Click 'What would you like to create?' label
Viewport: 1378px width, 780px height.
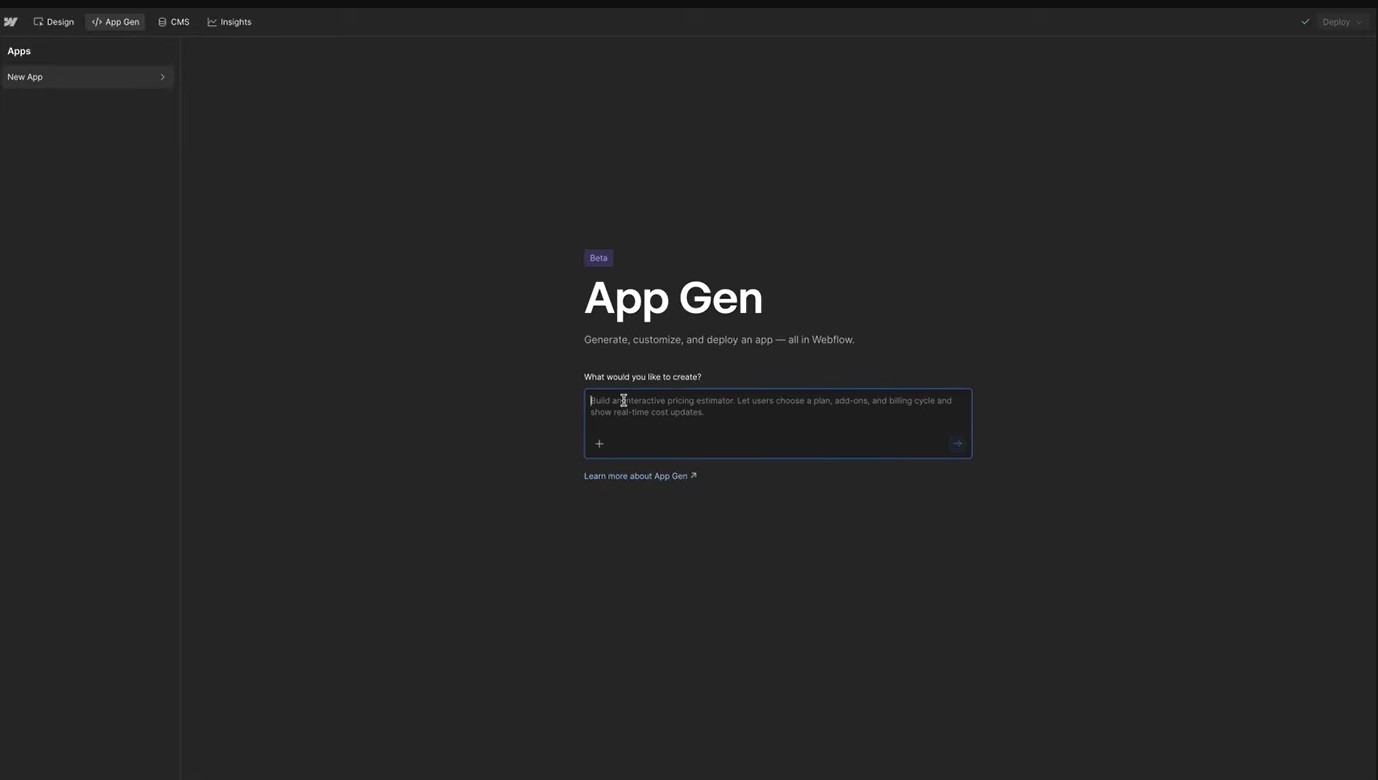coord(643,377)
